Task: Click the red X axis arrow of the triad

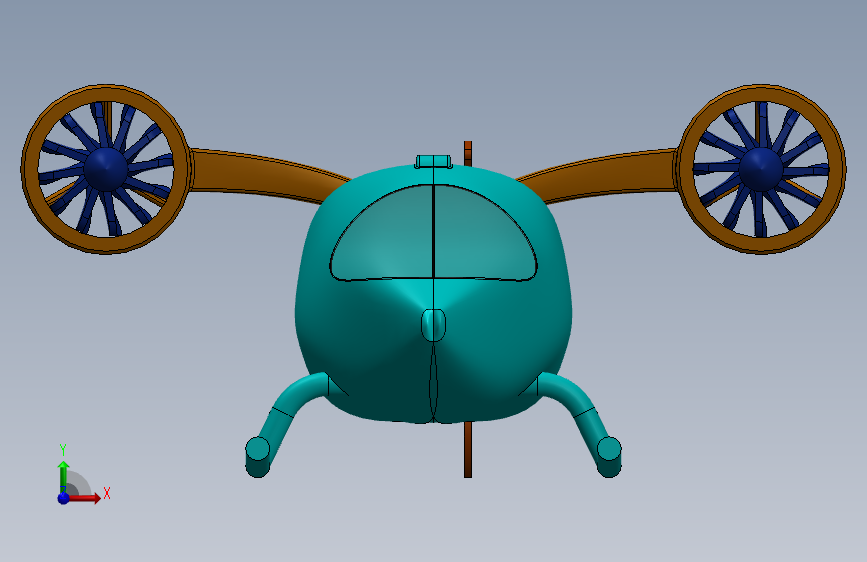Action: point(84,498)
